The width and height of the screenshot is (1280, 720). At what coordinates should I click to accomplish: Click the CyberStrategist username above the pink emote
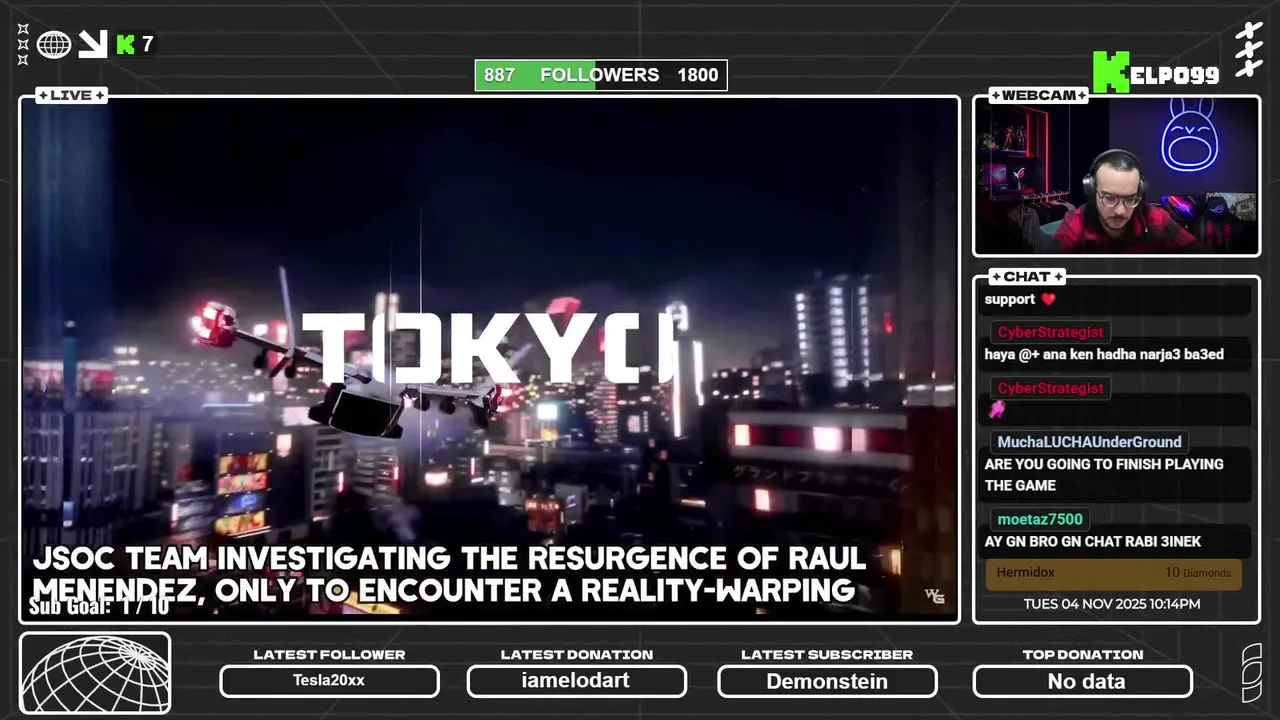[x=1050, y=388]
